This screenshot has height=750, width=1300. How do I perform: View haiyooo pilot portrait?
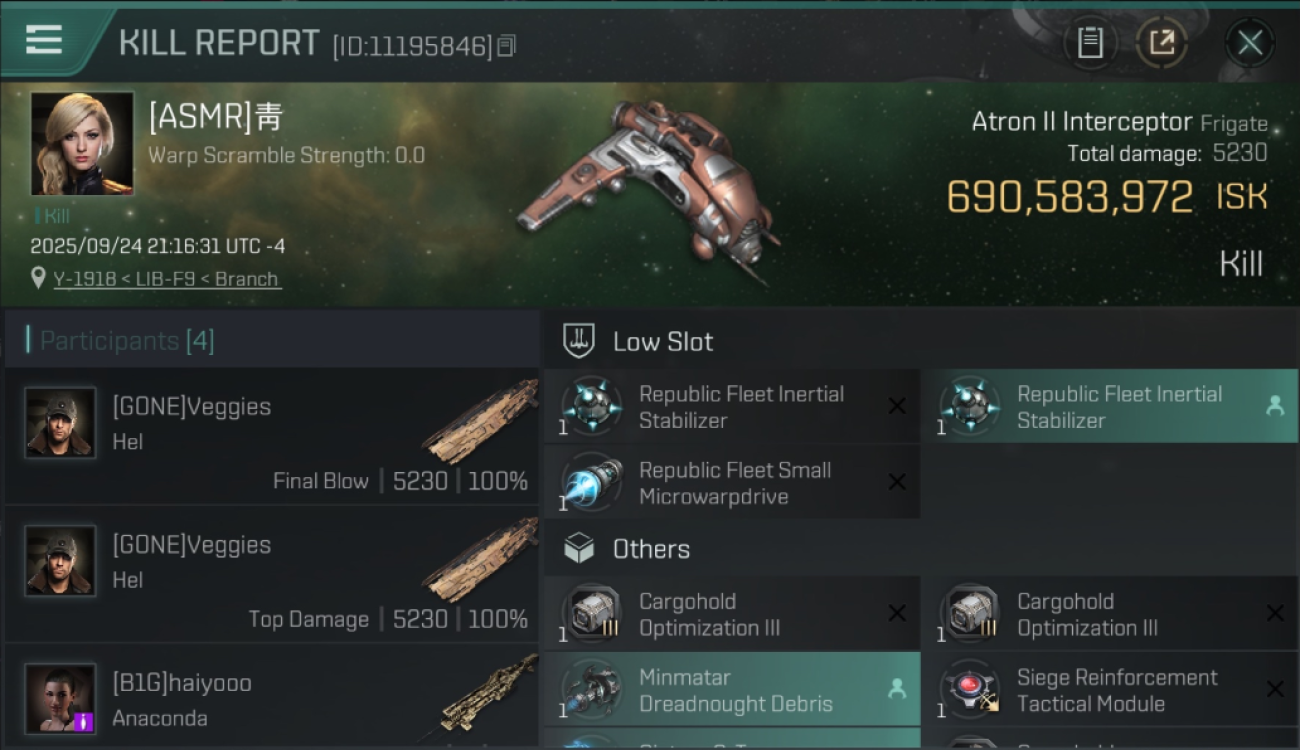point(60,697)
